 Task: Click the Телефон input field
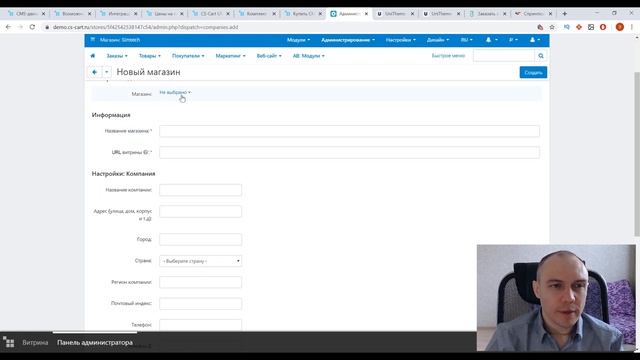click(200, 324)
